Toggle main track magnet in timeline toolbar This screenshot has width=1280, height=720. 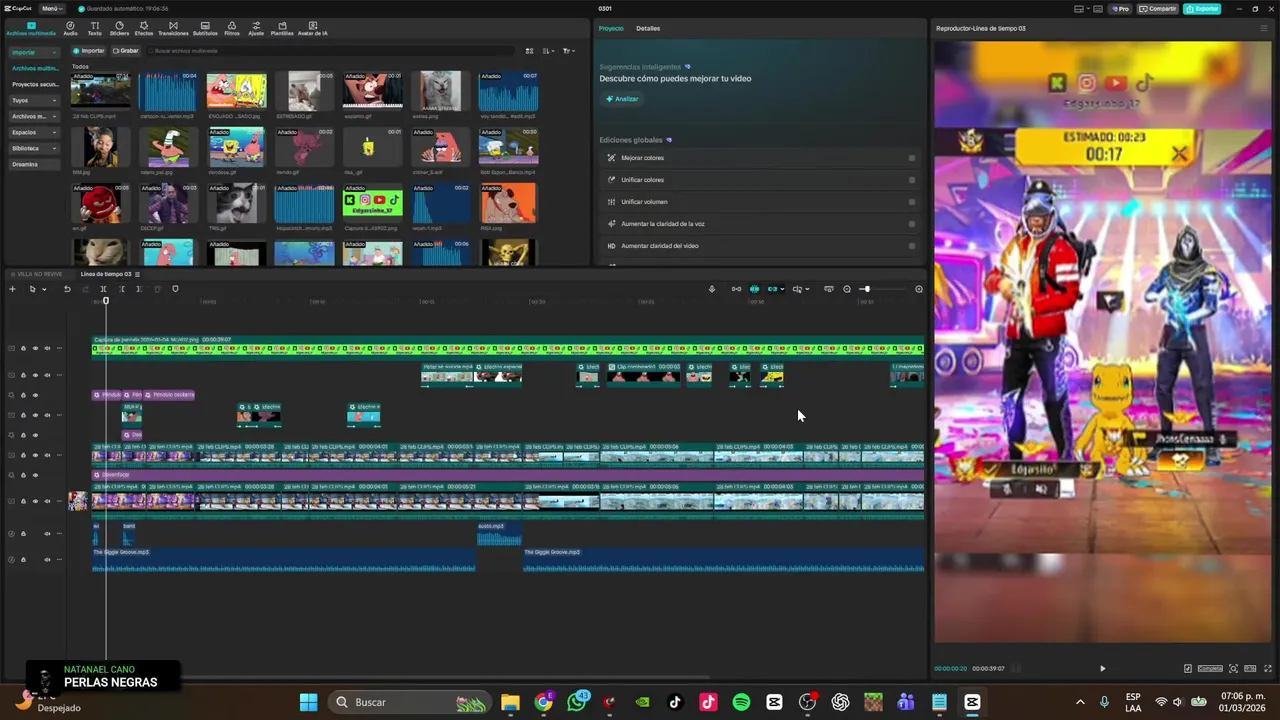tap(737, 289)
